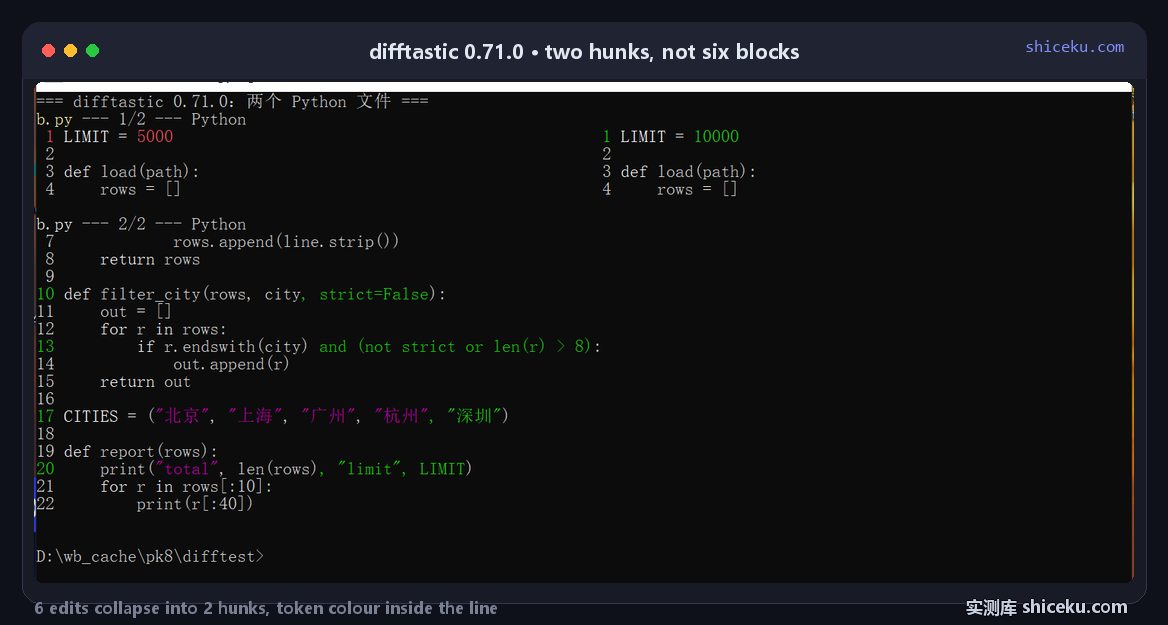Click the "上海" string in CITIES tuple

pyautogui.click(x=256, y=416)
